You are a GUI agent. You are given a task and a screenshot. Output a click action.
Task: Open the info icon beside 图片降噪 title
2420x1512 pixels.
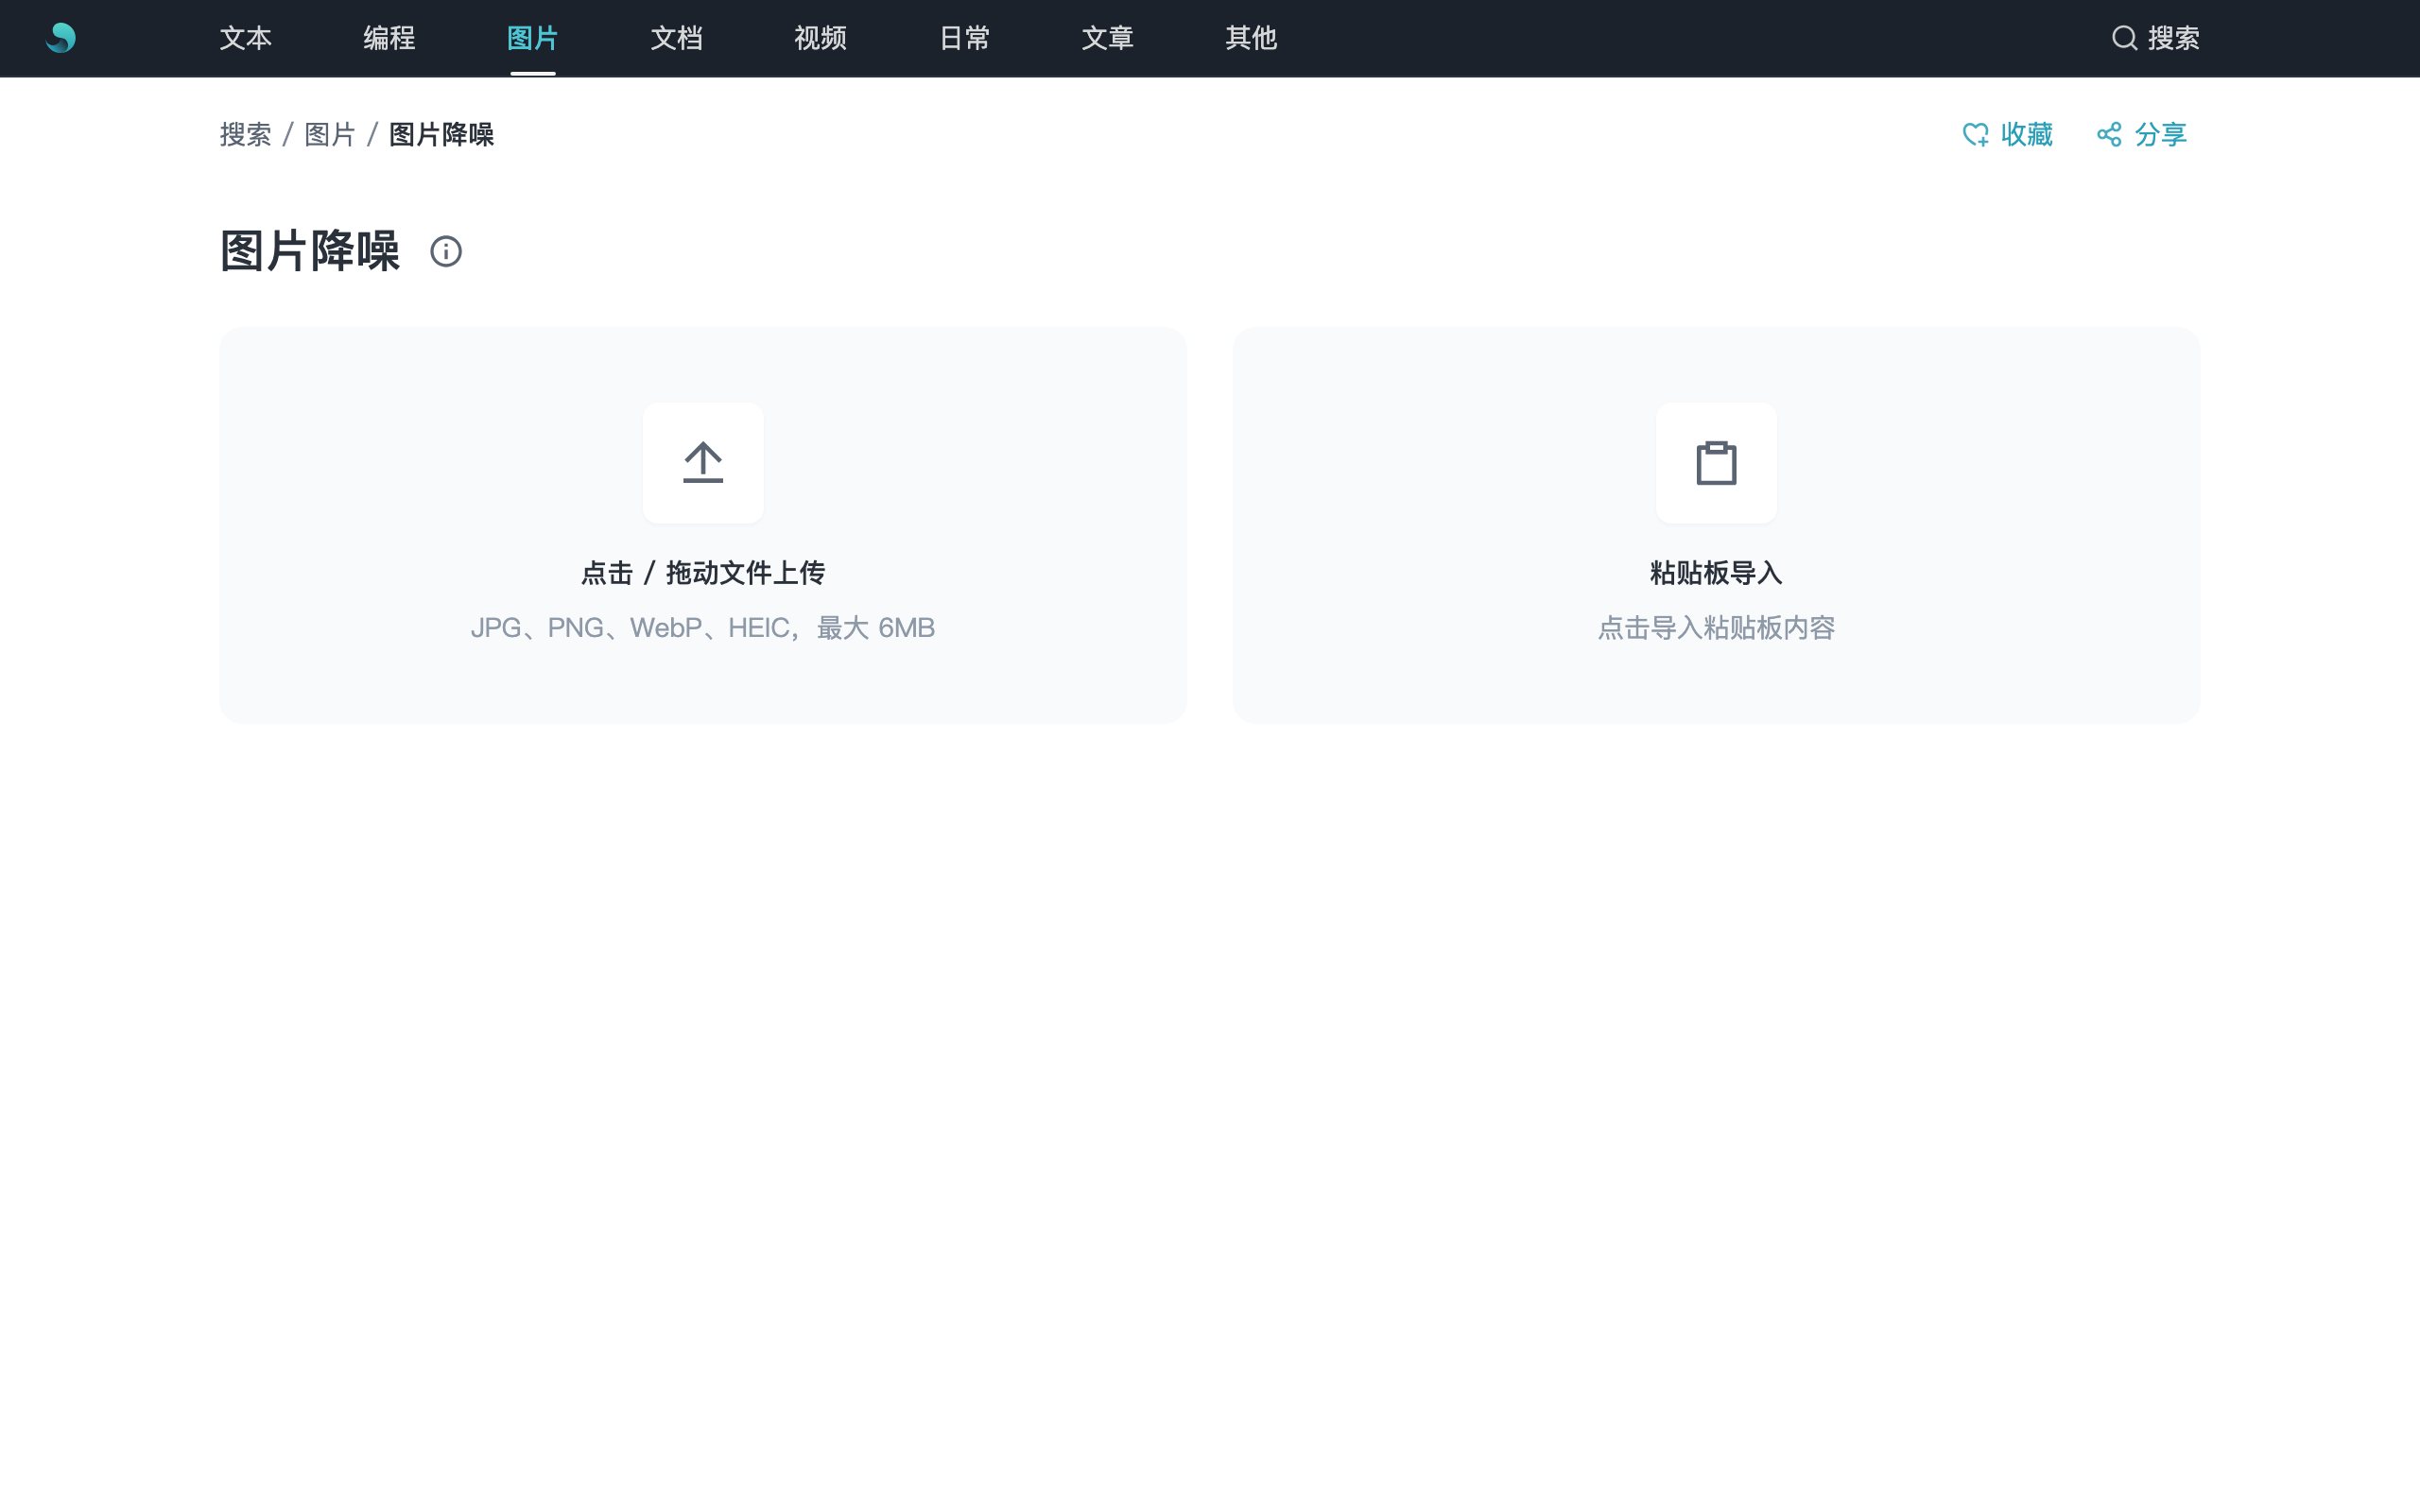(446, 251)
